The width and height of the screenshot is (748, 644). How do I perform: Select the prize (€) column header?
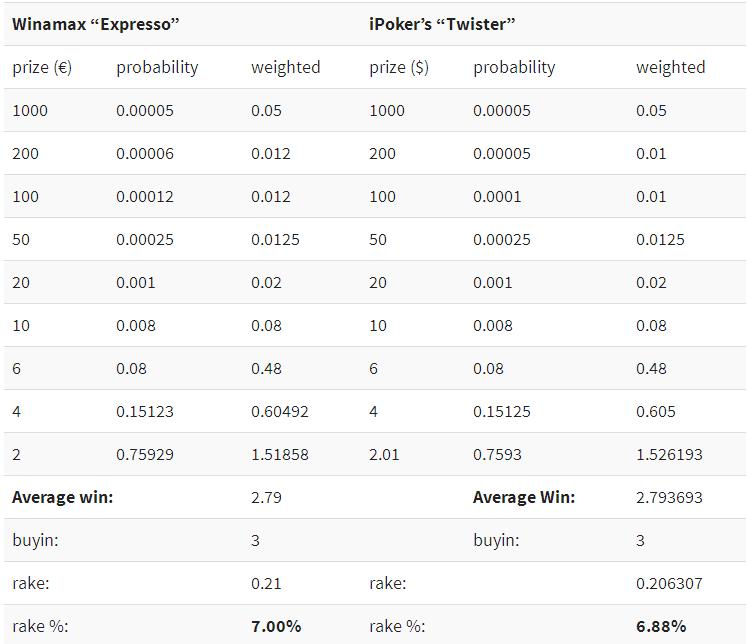(42, 67)
